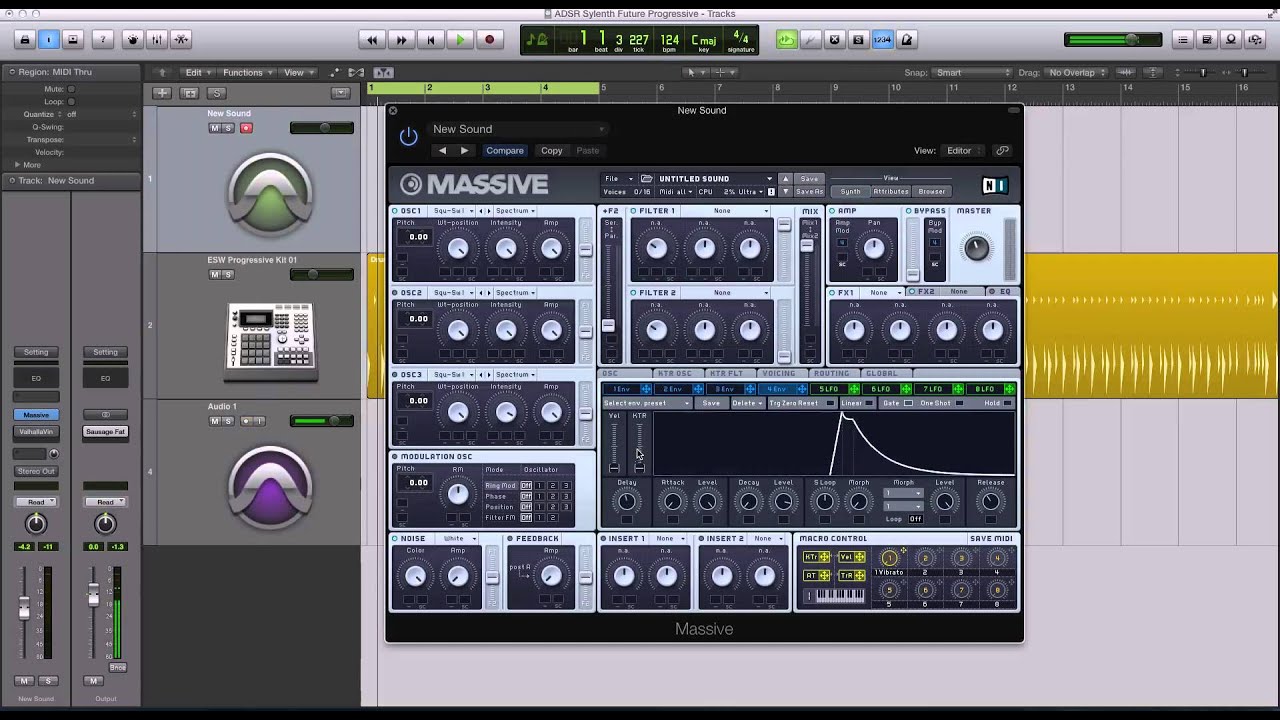Open the Note Pads icon
The image size is (1280, 720).
1207,40
